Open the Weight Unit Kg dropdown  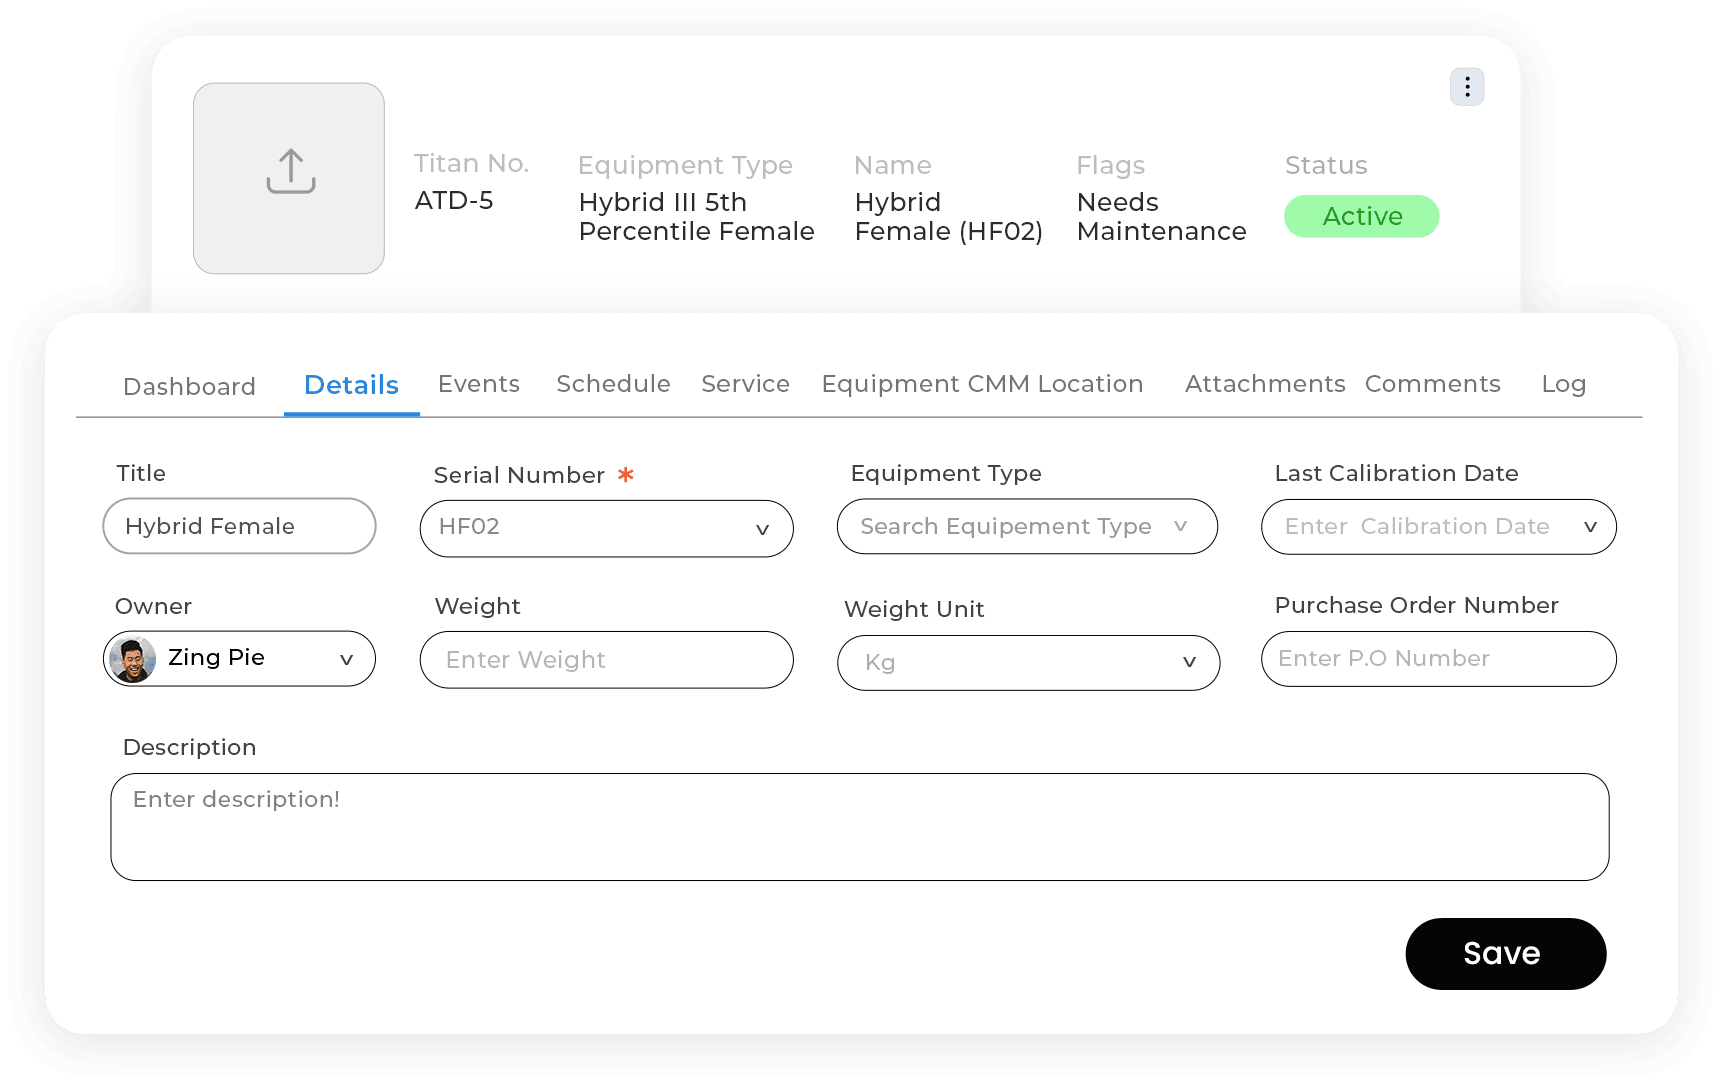[1188, 662]
